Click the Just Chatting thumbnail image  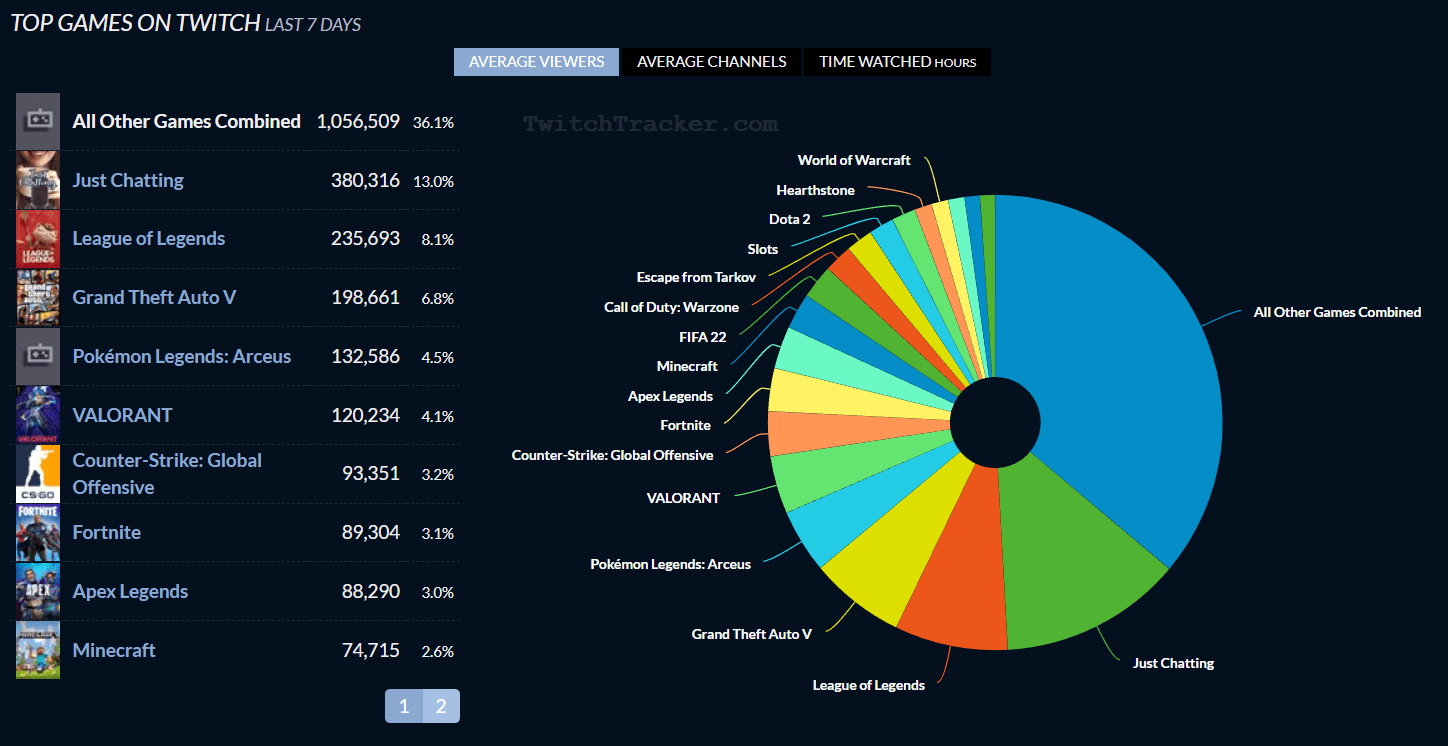[x=38, y=180]
